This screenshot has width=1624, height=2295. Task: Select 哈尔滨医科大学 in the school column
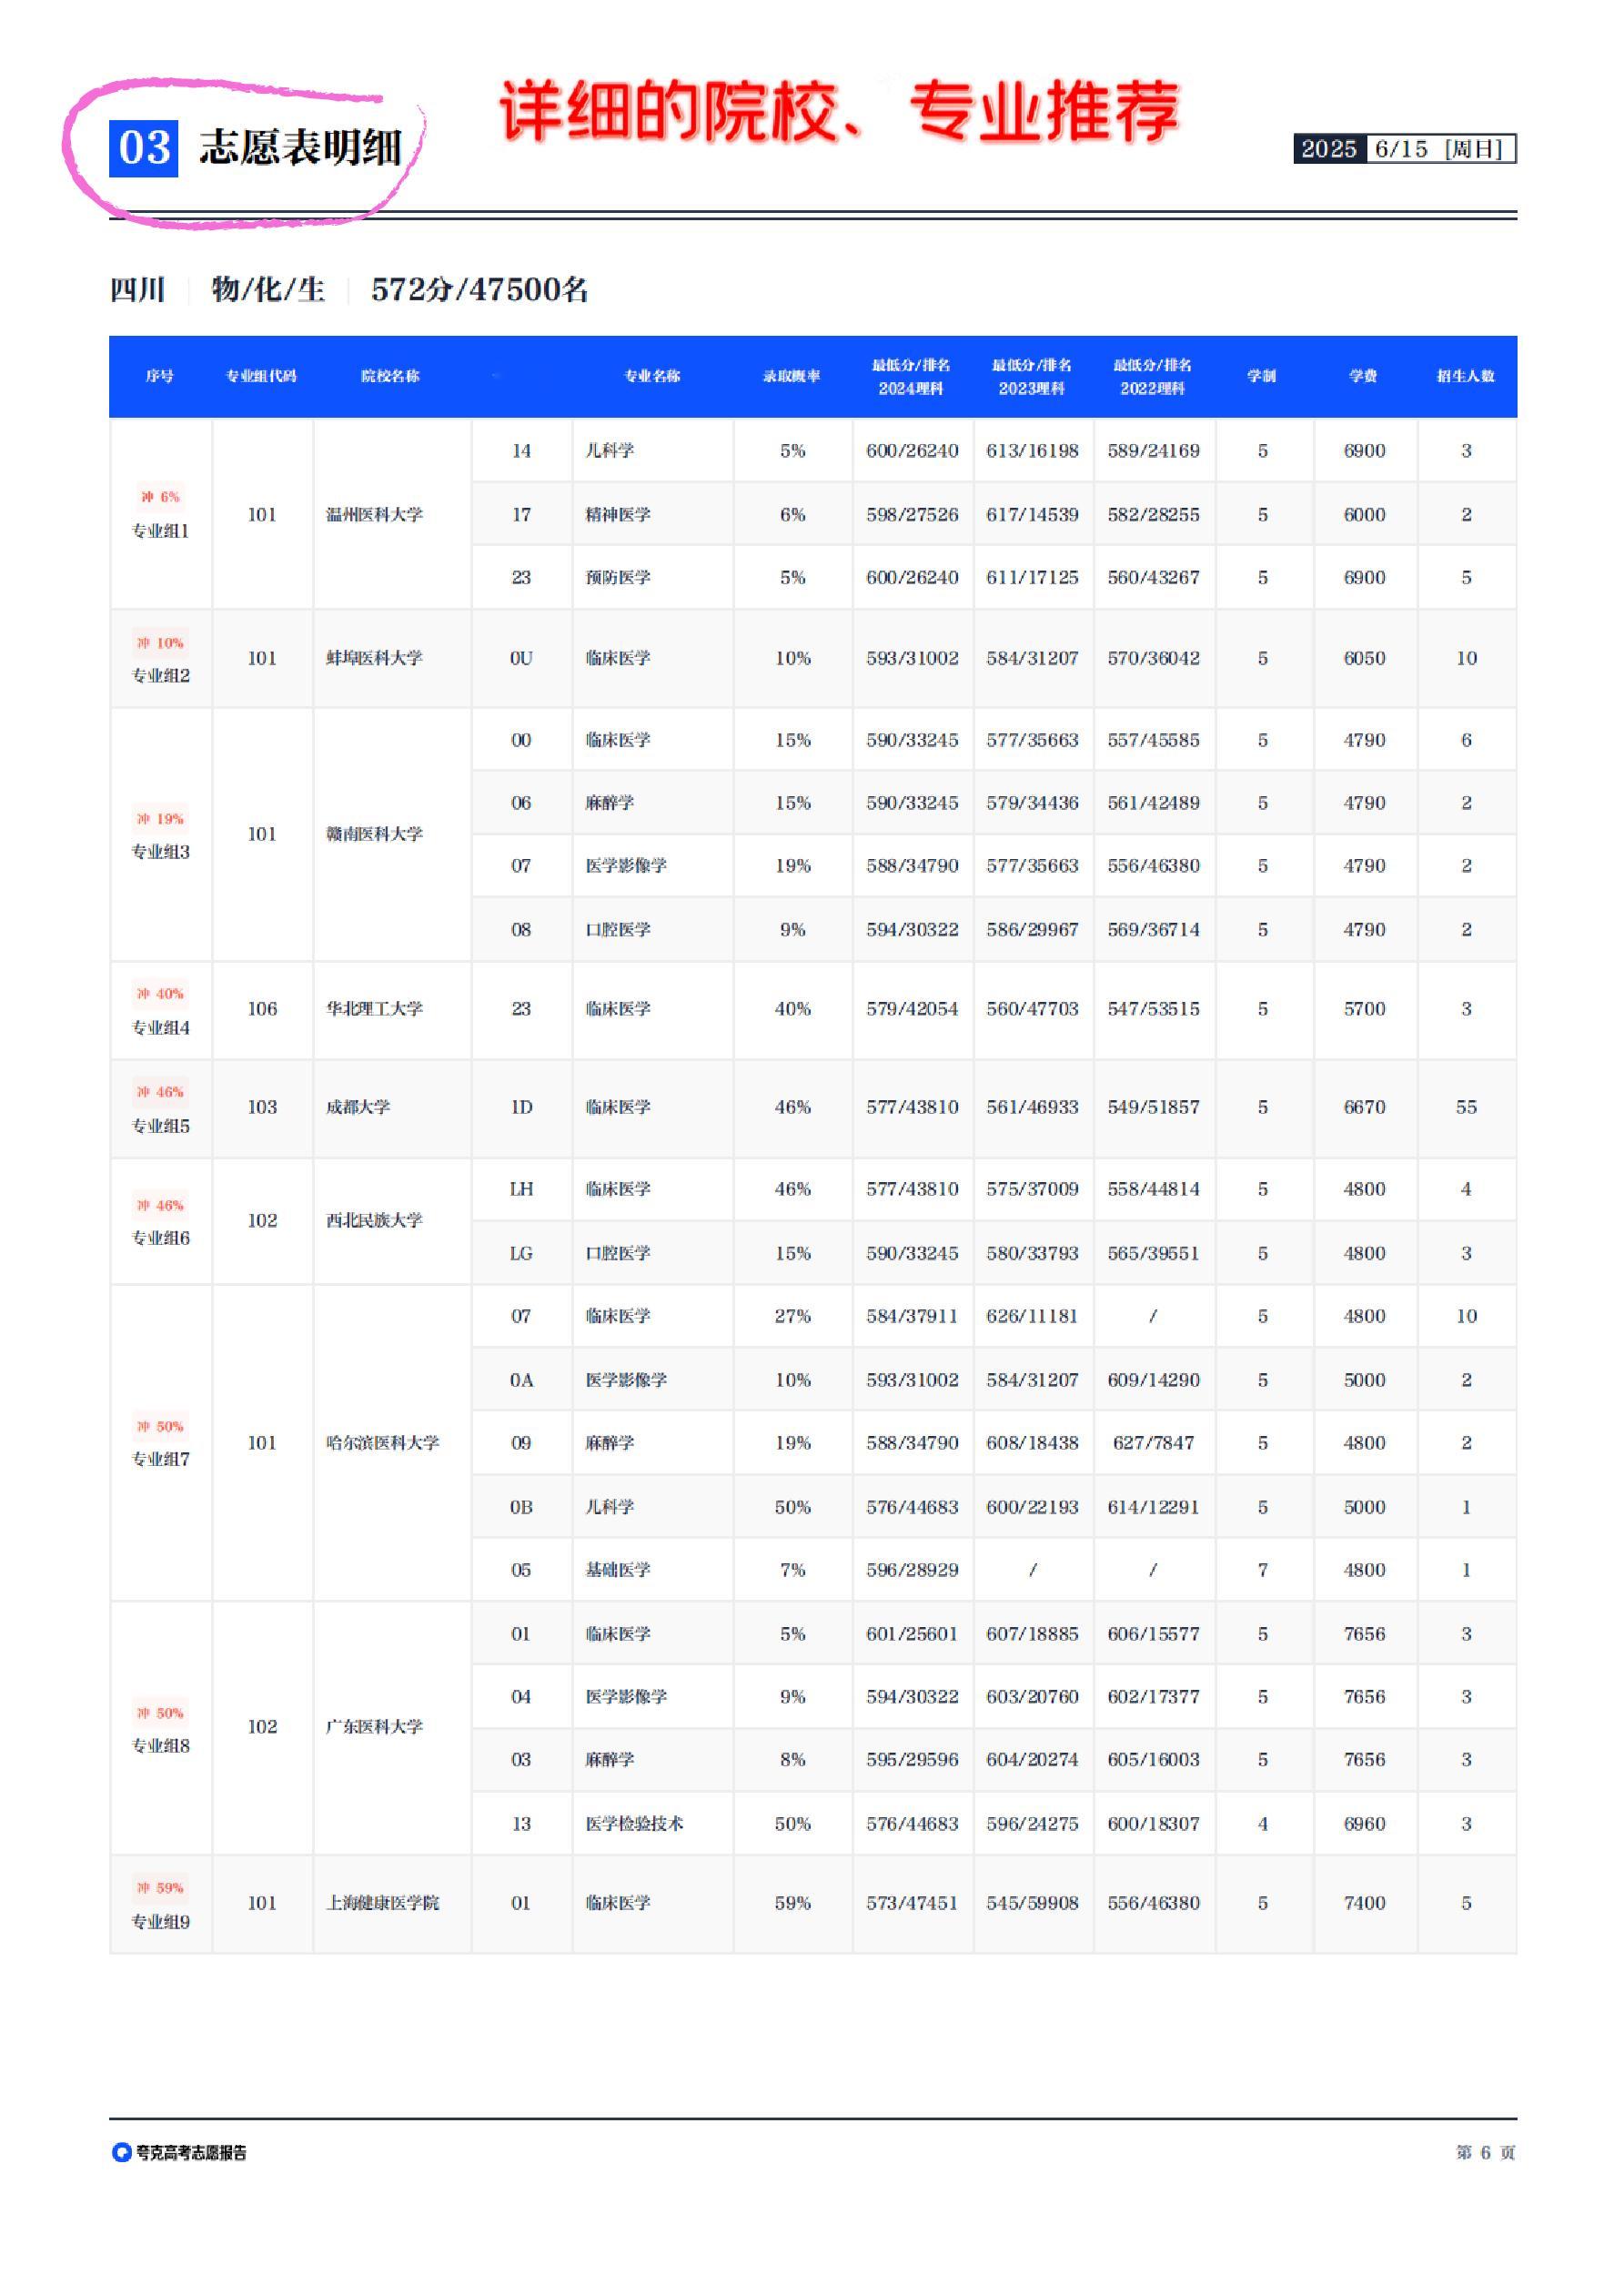[x=382, y=1443]
